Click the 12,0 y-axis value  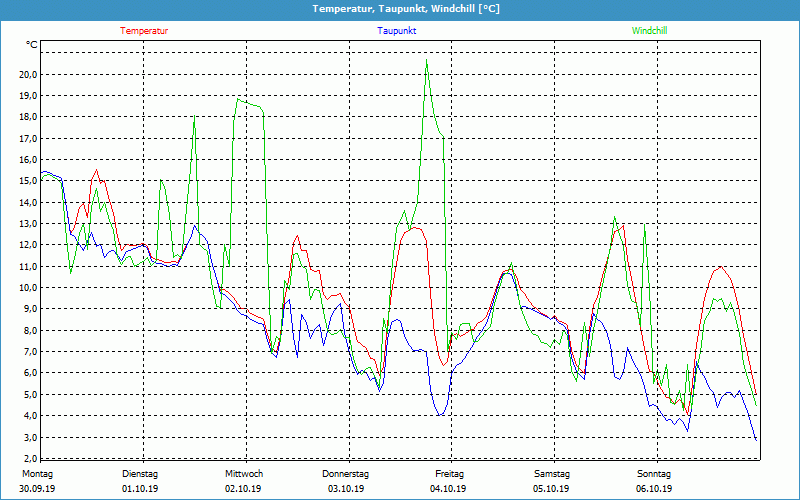[28, 245]
